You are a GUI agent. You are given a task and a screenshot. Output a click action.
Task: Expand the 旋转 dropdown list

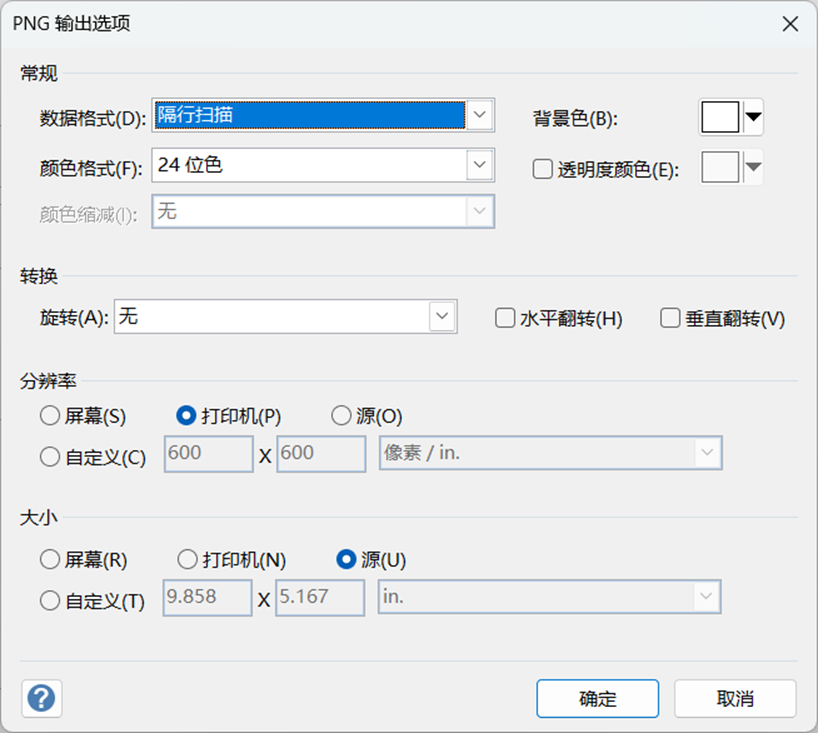click(442, 317)
